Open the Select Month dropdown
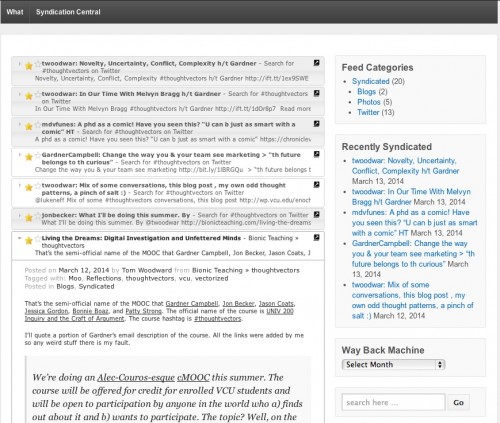Screen dimensions: 500x423 tap(393, 365)
